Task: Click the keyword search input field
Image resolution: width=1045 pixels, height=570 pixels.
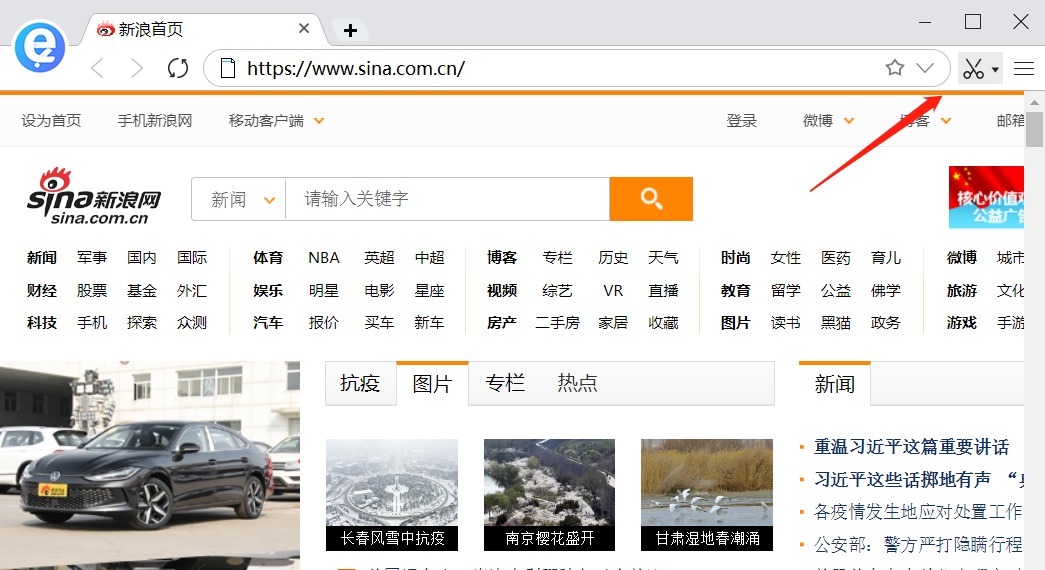Action: point(447,199)
